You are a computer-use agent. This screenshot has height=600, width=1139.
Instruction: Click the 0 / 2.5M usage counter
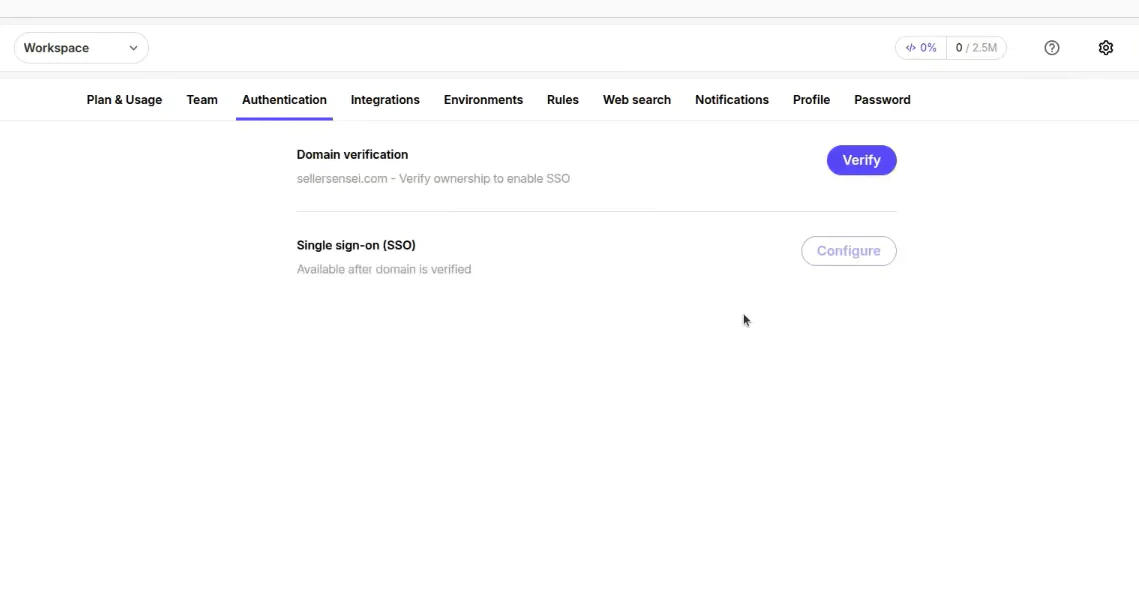(976, 48)
